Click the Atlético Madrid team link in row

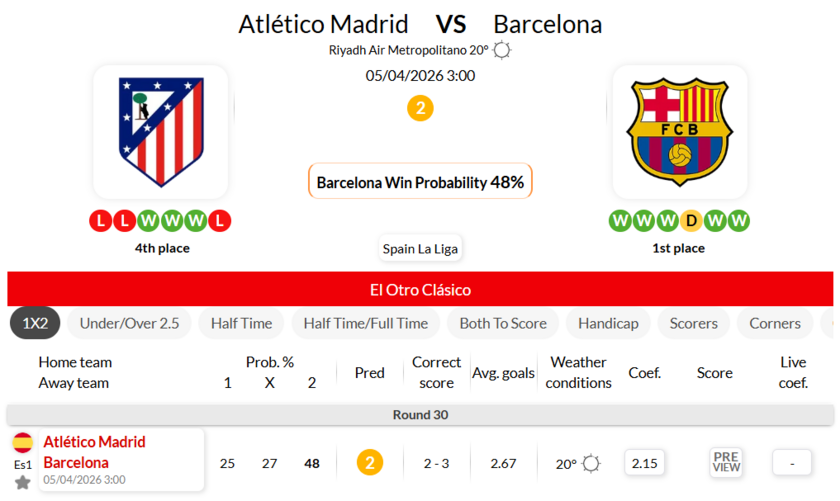94,442
